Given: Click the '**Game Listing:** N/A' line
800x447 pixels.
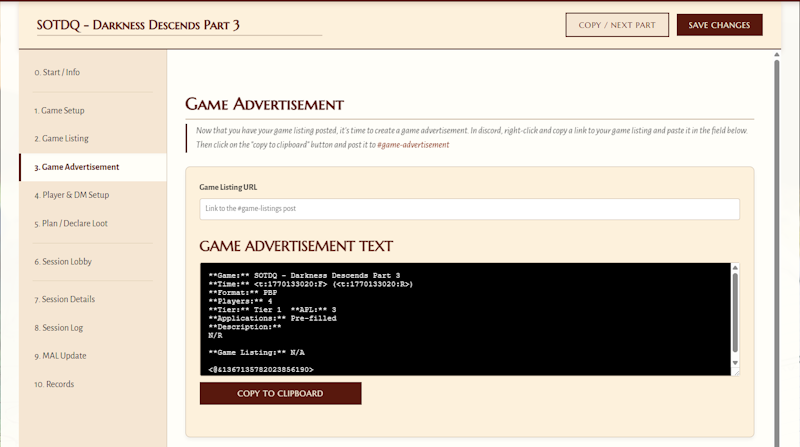Looking at the screenshot, I should coord(256,353).
